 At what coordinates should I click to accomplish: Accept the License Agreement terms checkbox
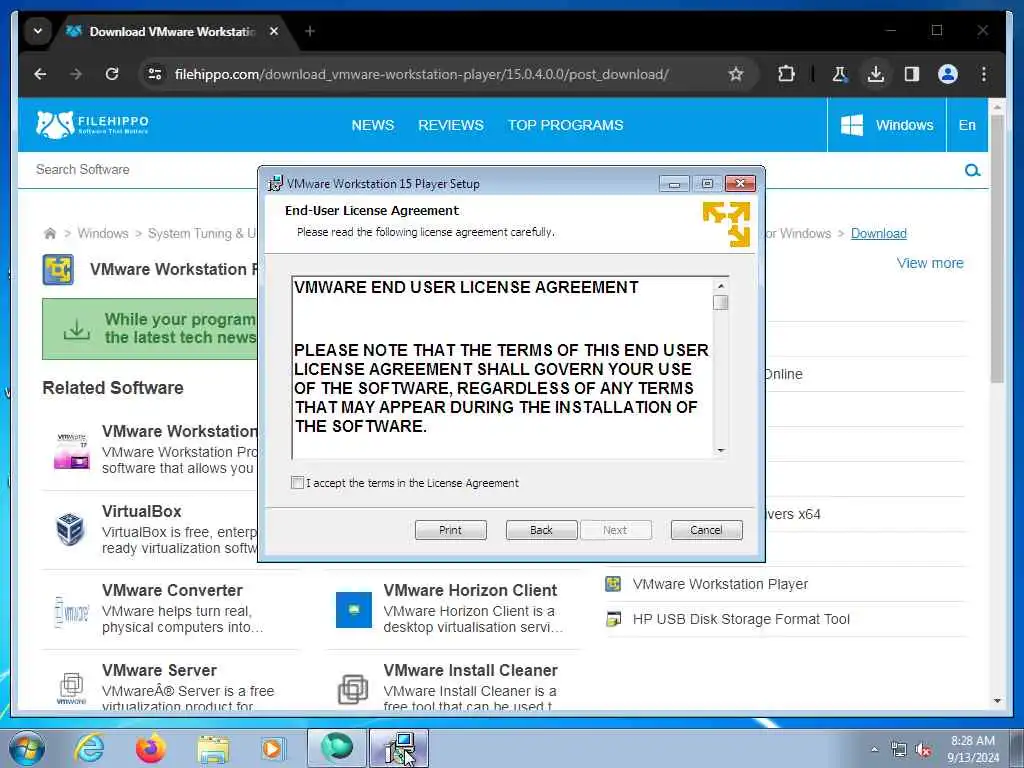[x=297, y=483]
